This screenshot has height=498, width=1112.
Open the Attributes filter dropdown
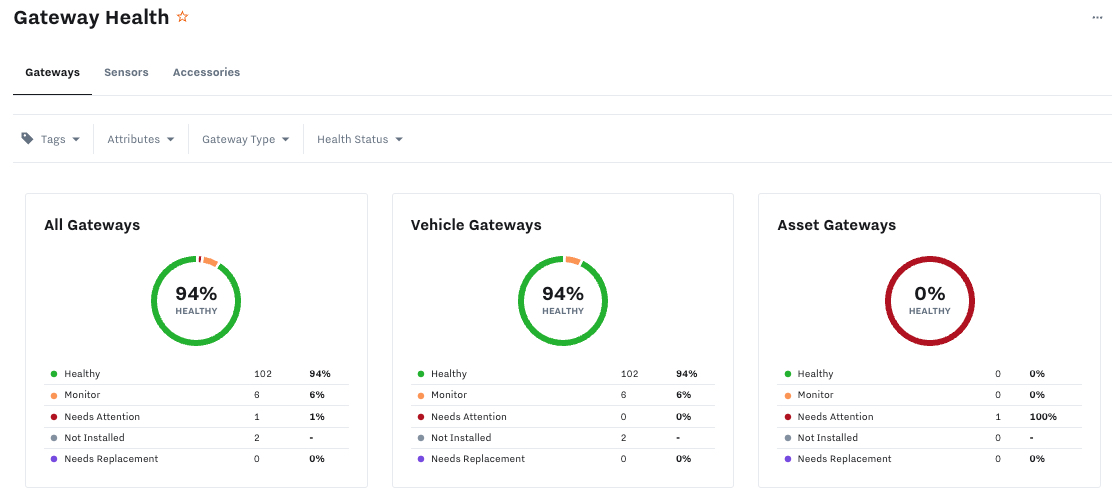[140, 139]
